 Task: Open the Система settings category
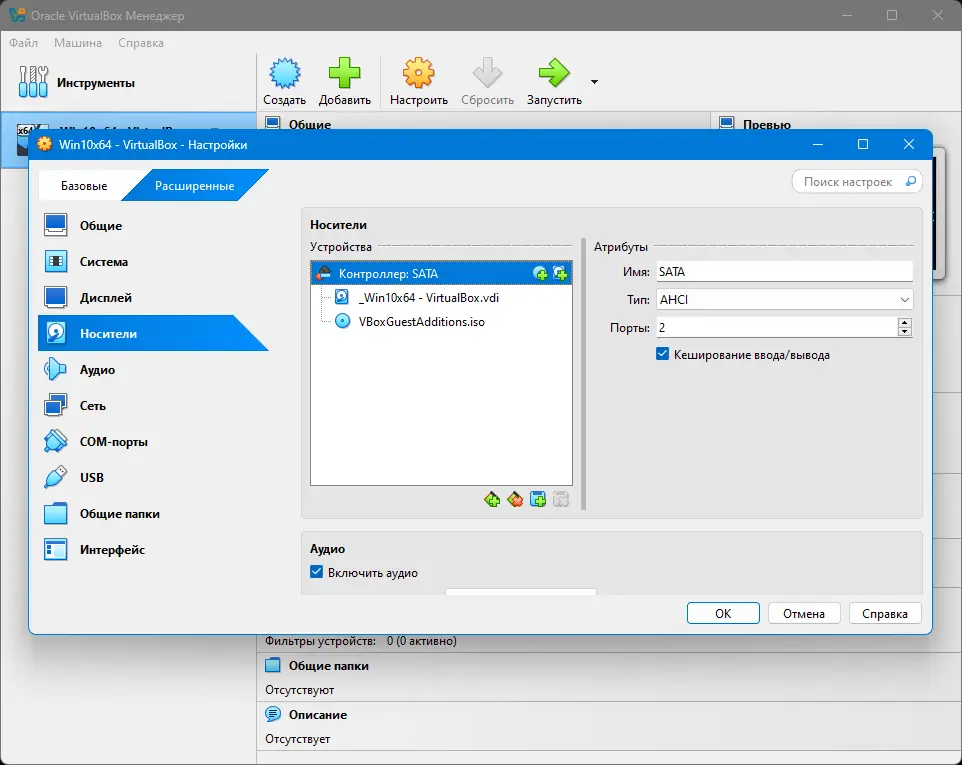click(x=153, y=262)
